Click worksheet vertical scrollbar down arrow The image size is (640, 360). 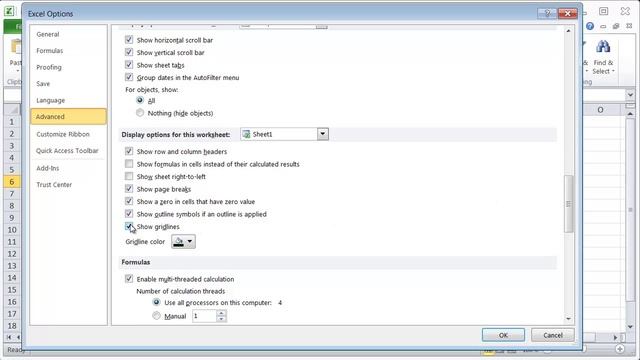click(630, 327)
